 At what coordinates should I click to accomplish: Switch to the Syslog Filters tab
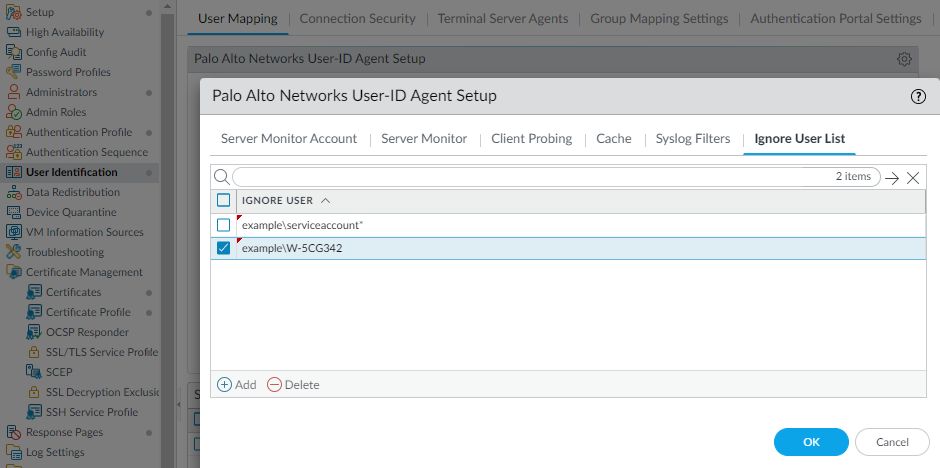point(693,138)
